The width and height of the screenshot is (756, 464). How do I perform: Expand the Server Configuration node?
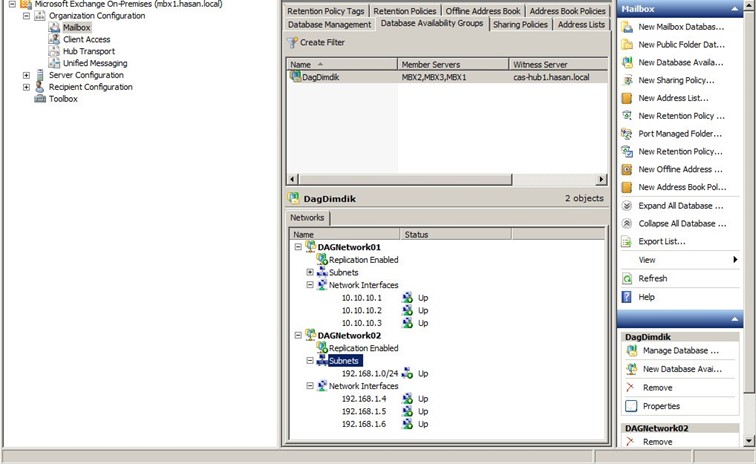point(27,75)
